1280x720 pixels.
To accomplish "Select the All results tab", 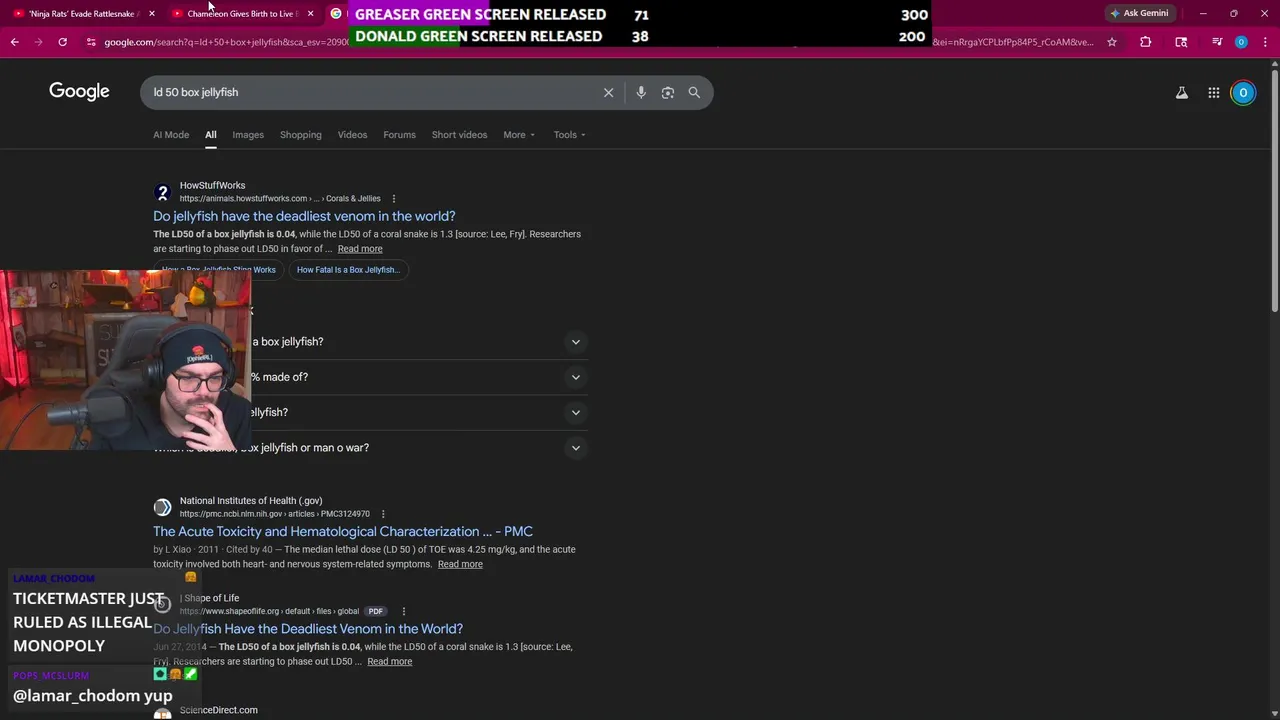I will click(211, 134).
